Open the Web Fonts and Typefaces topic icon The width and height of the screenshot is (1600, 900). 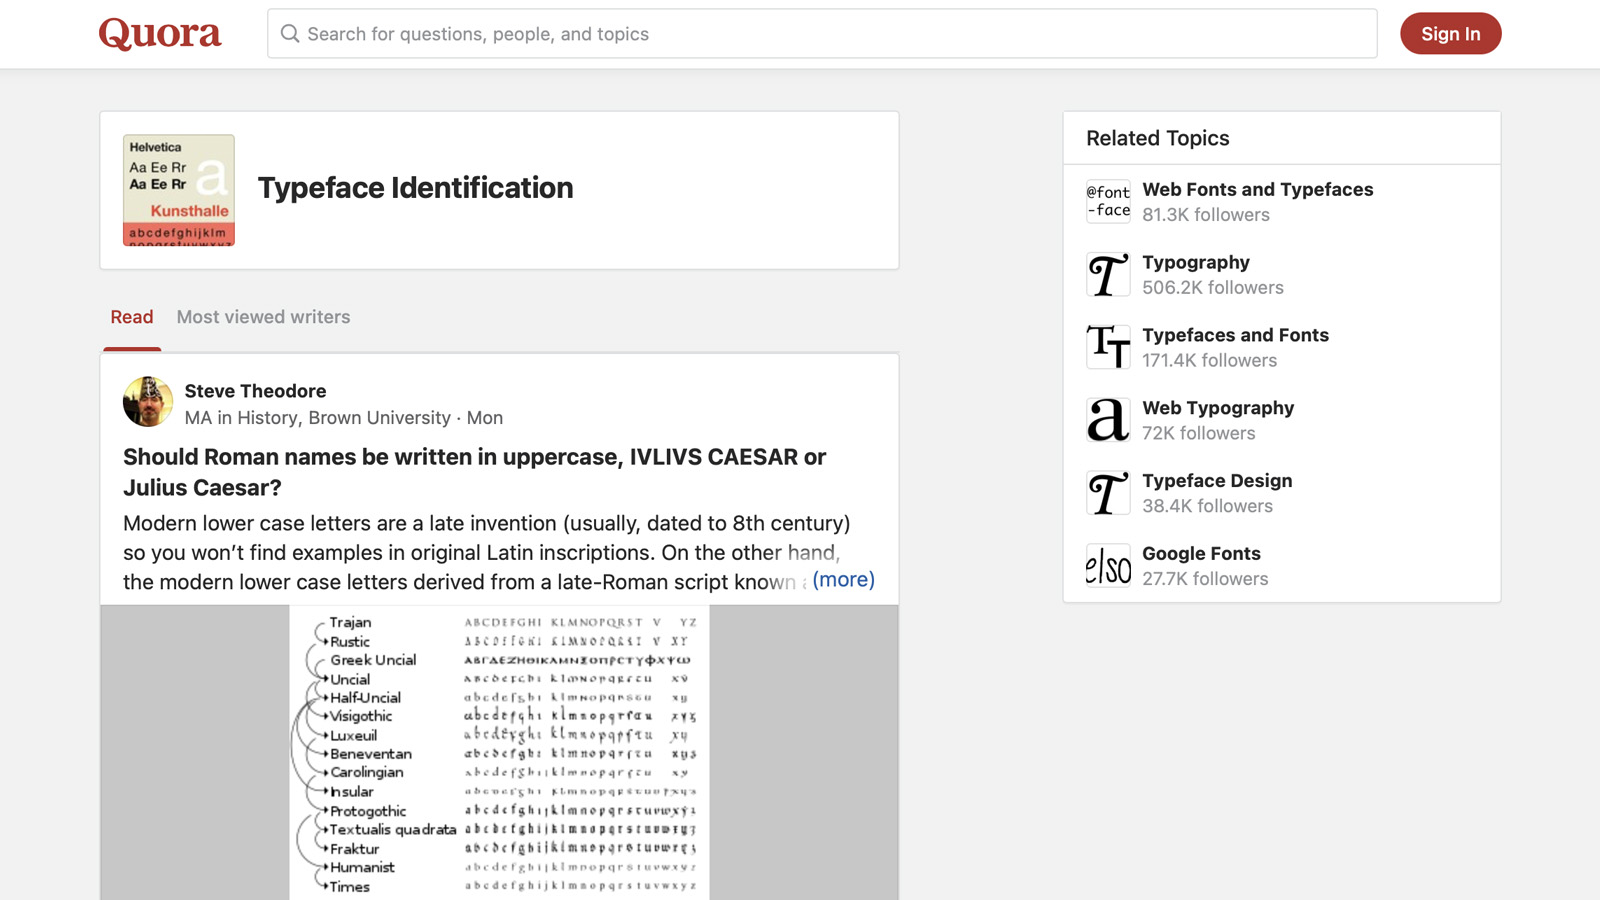1108,201
